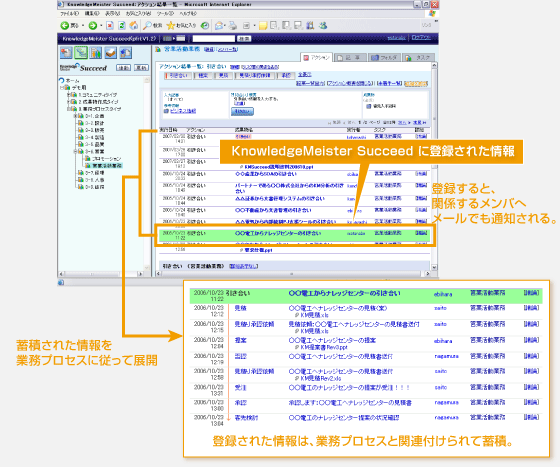Click the Mail envelope icon
This screenshot has height=467, width=560.
coord(219,25)
